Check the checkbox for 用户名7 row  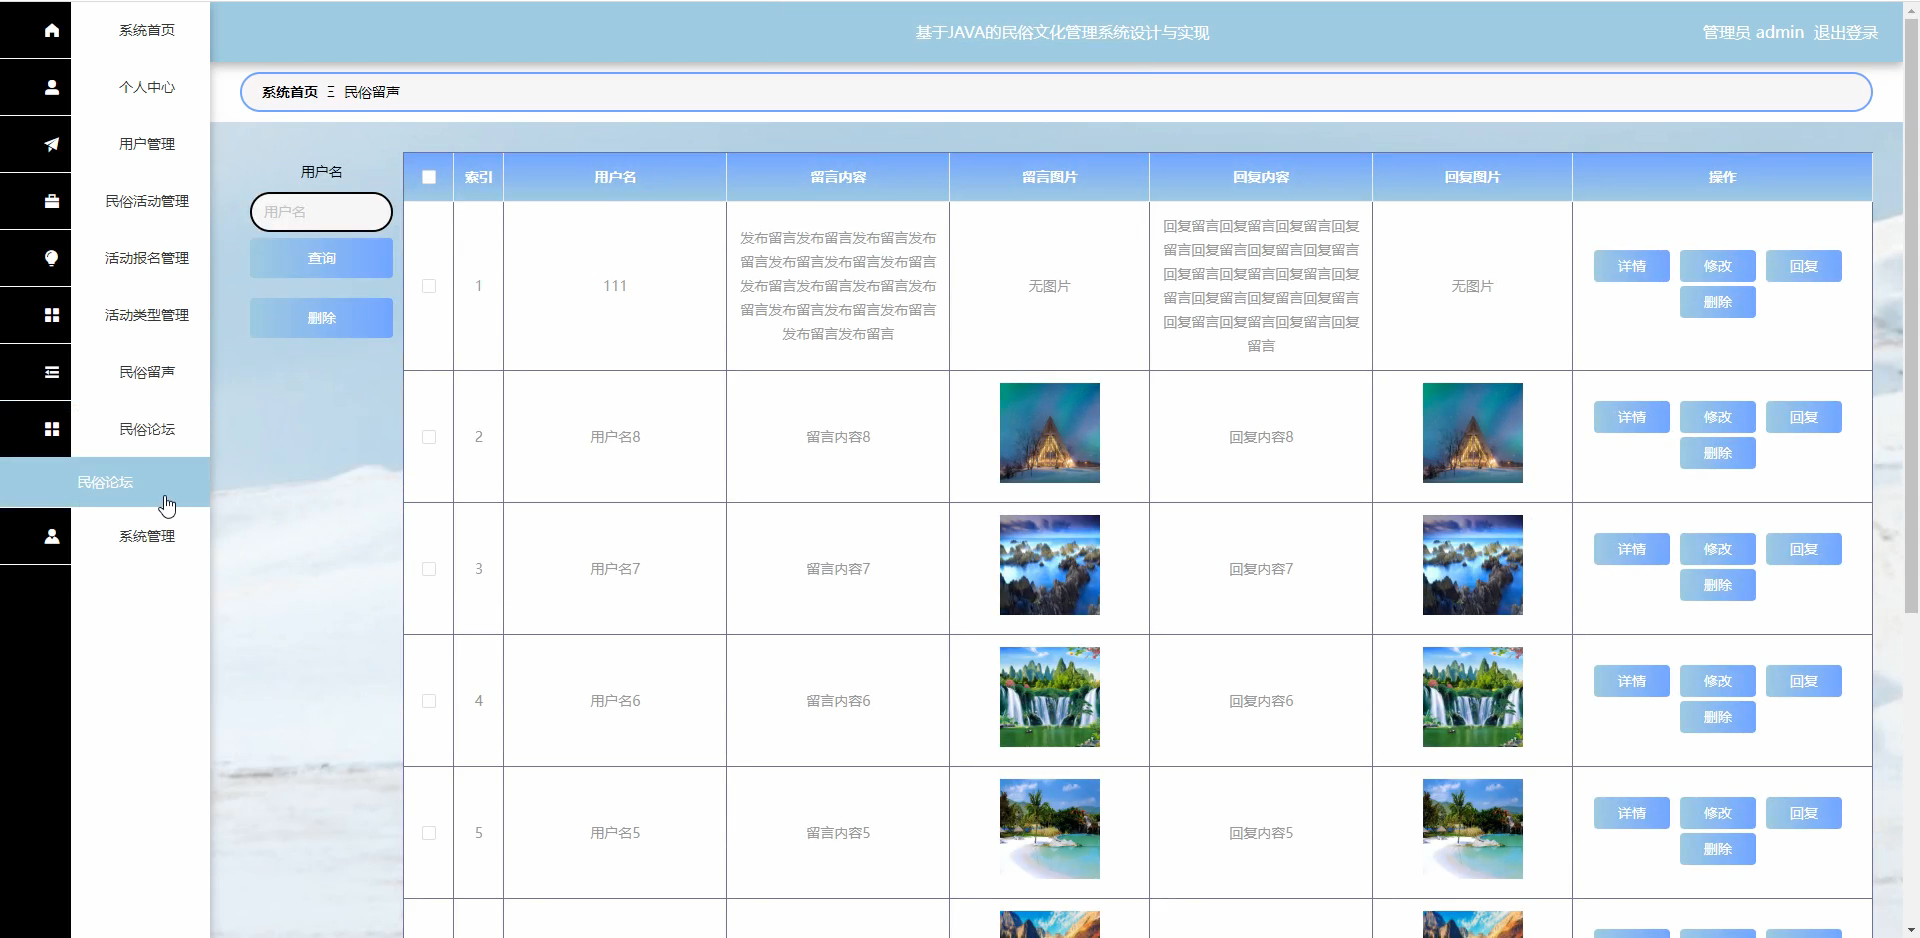coord(429,569)
